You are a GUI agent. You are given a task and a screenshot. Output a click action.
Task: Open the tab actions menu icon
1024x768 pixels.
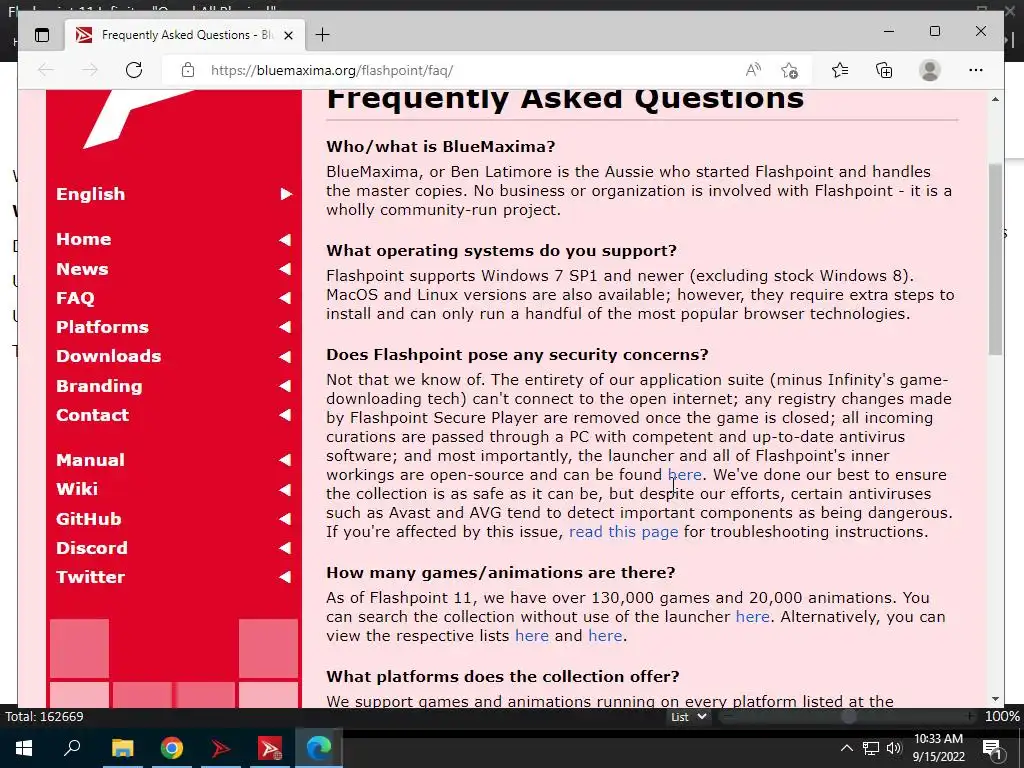click(x=42, y=35)
